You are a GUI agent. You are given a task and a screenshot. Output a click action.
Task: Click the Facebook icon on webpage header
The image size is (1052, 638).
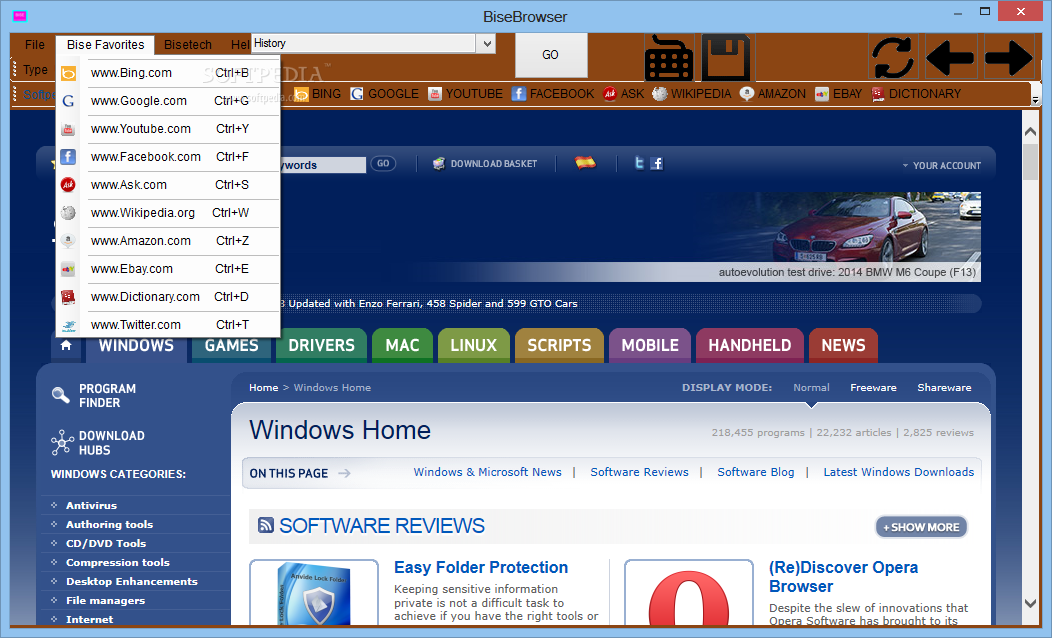coord(657,163)
